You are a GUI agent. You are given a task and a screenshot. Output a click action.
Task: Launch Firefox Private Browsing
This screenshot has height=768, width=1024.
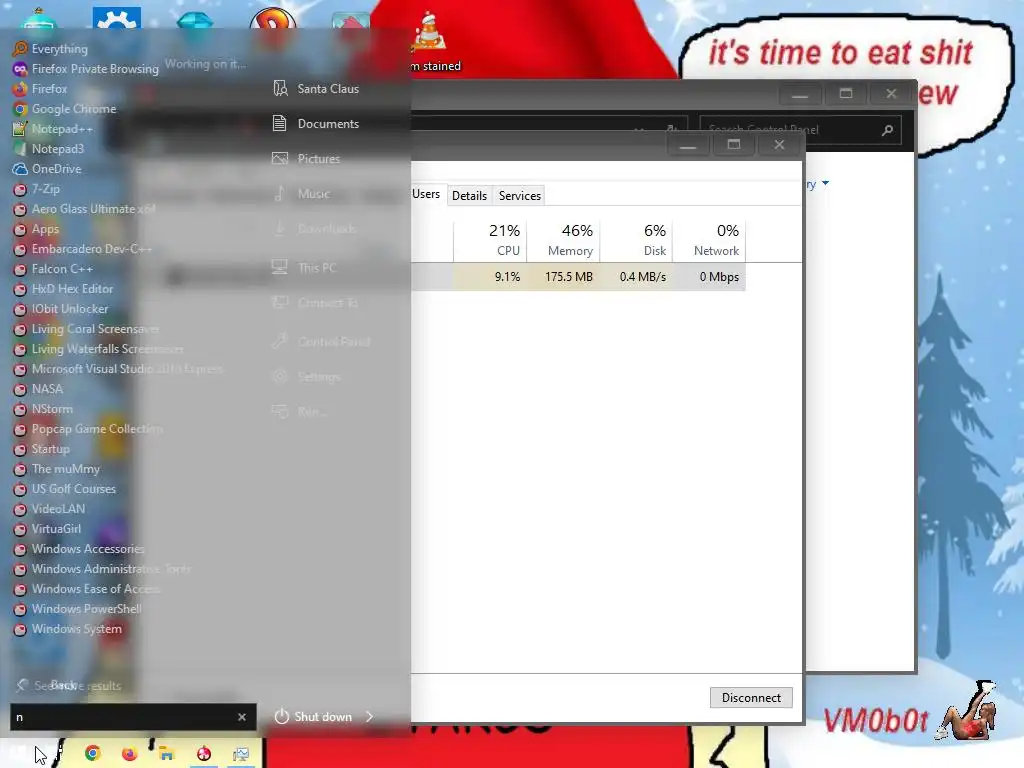tap(86, 69)
